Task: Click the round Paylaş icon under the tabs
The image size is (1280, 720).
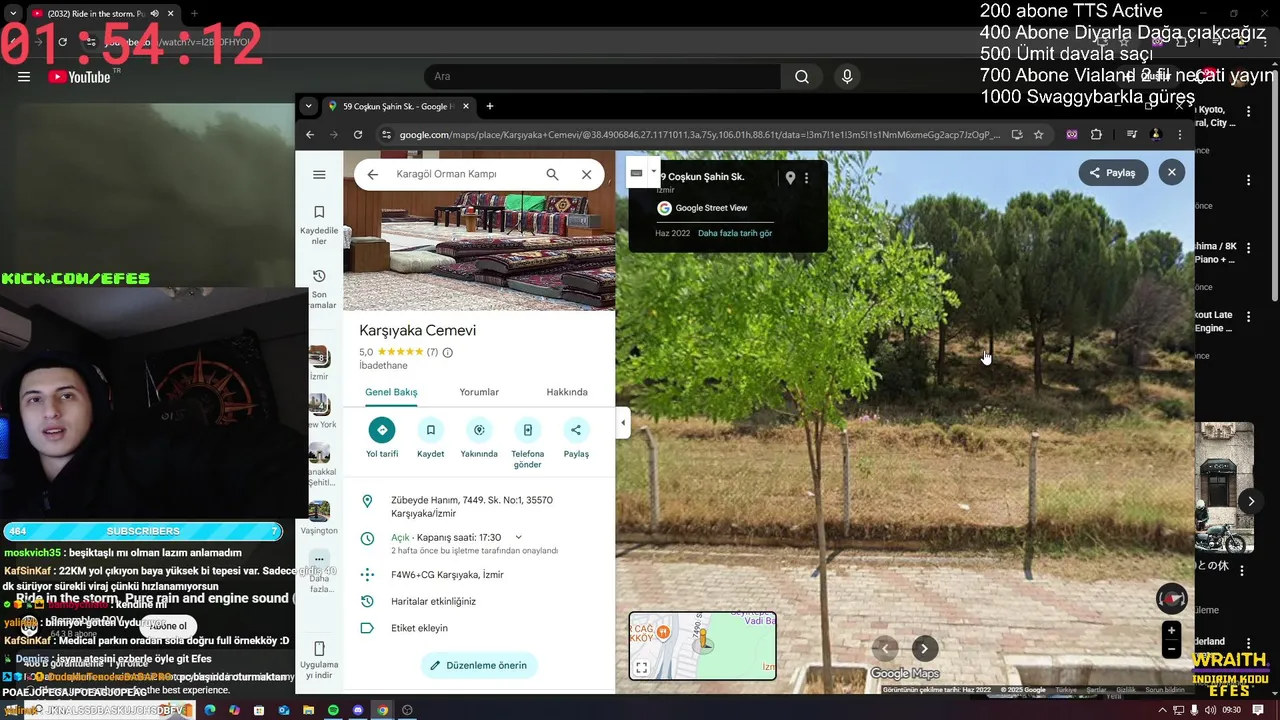Action: (x=576, y=430)
